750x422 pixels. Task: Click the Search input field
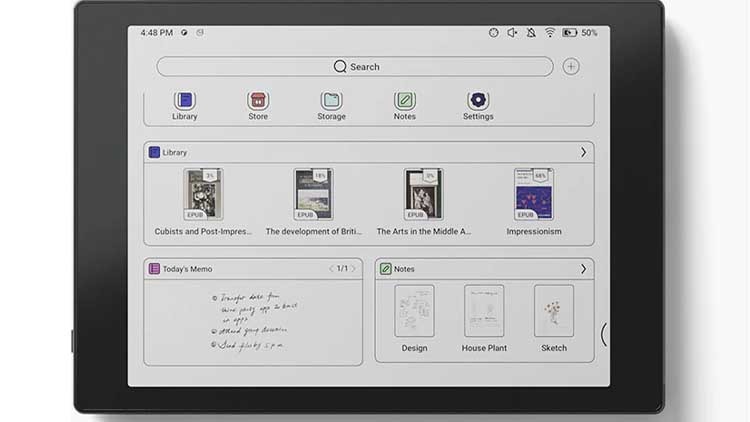point(355,67)
